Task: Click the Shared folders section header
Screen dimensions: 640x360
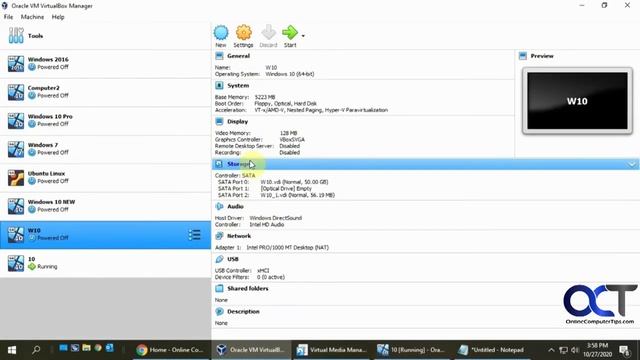Action: point(248,289)
